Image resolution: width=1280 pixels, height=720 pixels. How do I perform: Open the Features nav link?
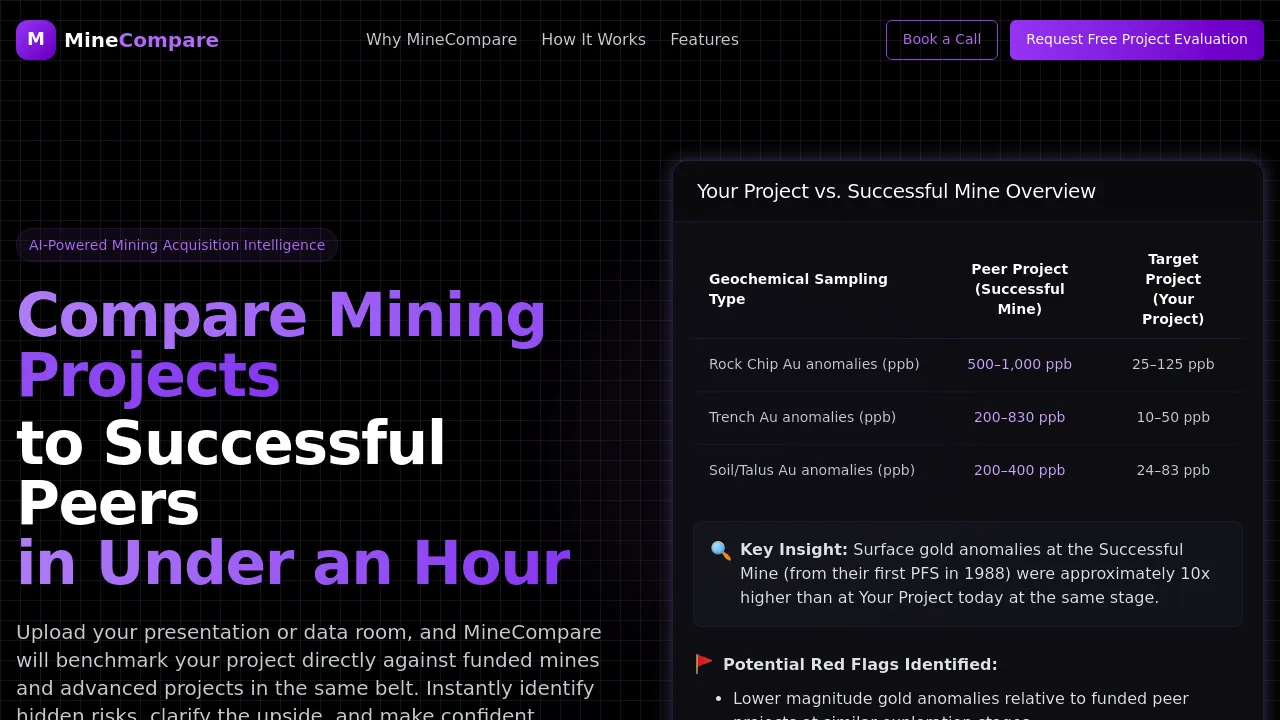coord(704,40)
